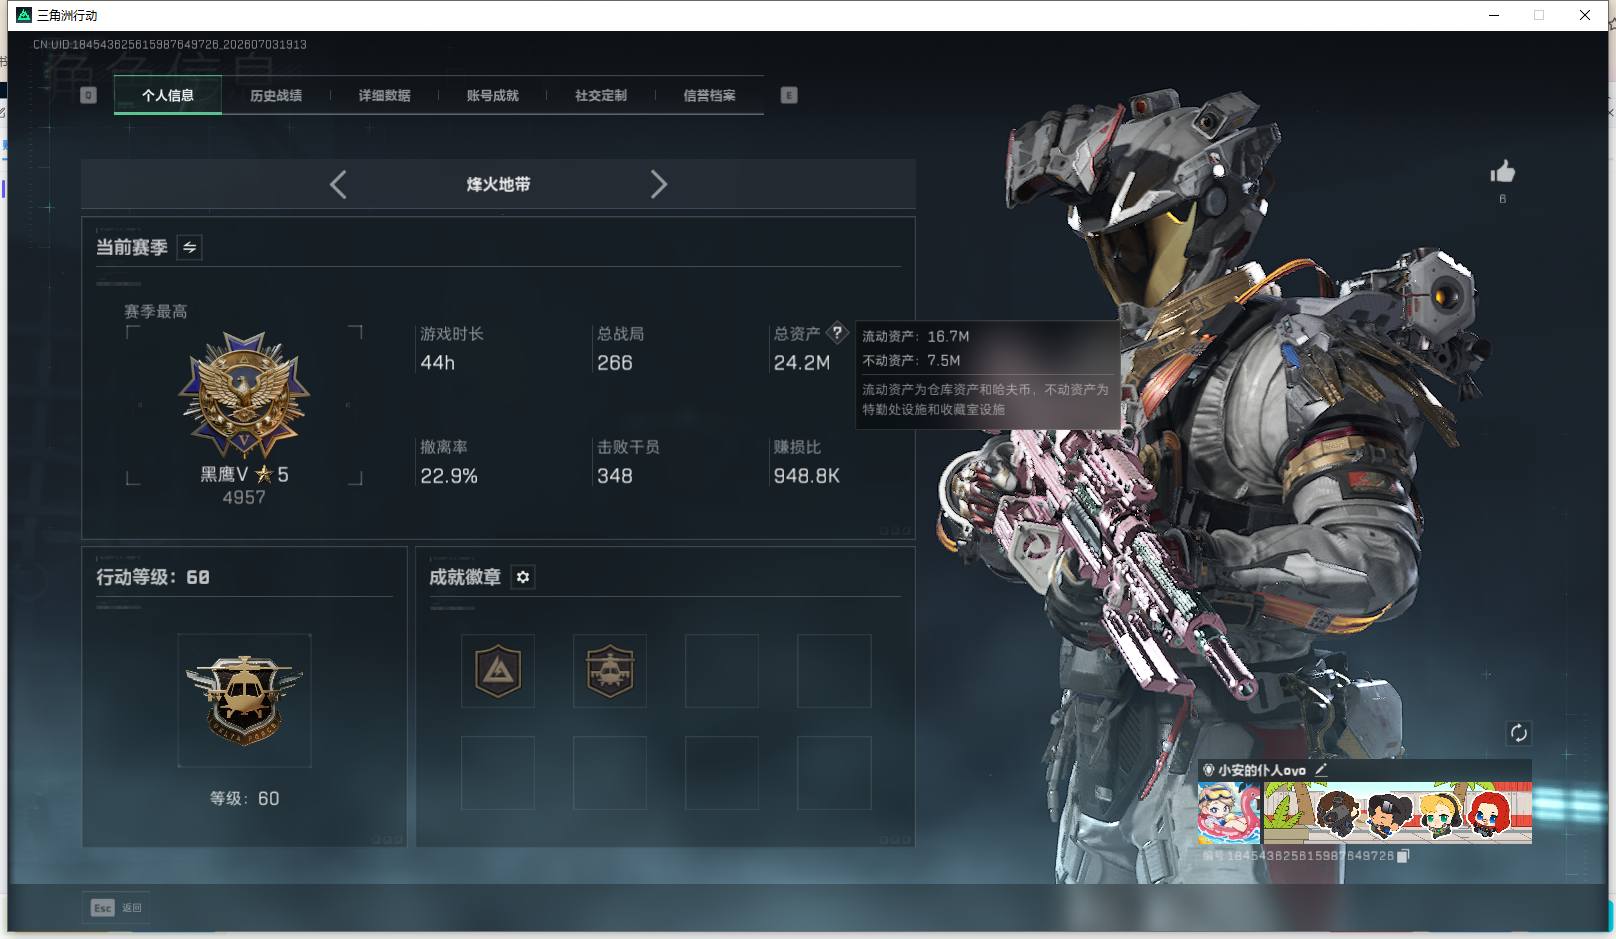Click the 黑鹰V rank emblem

[244, 396]
